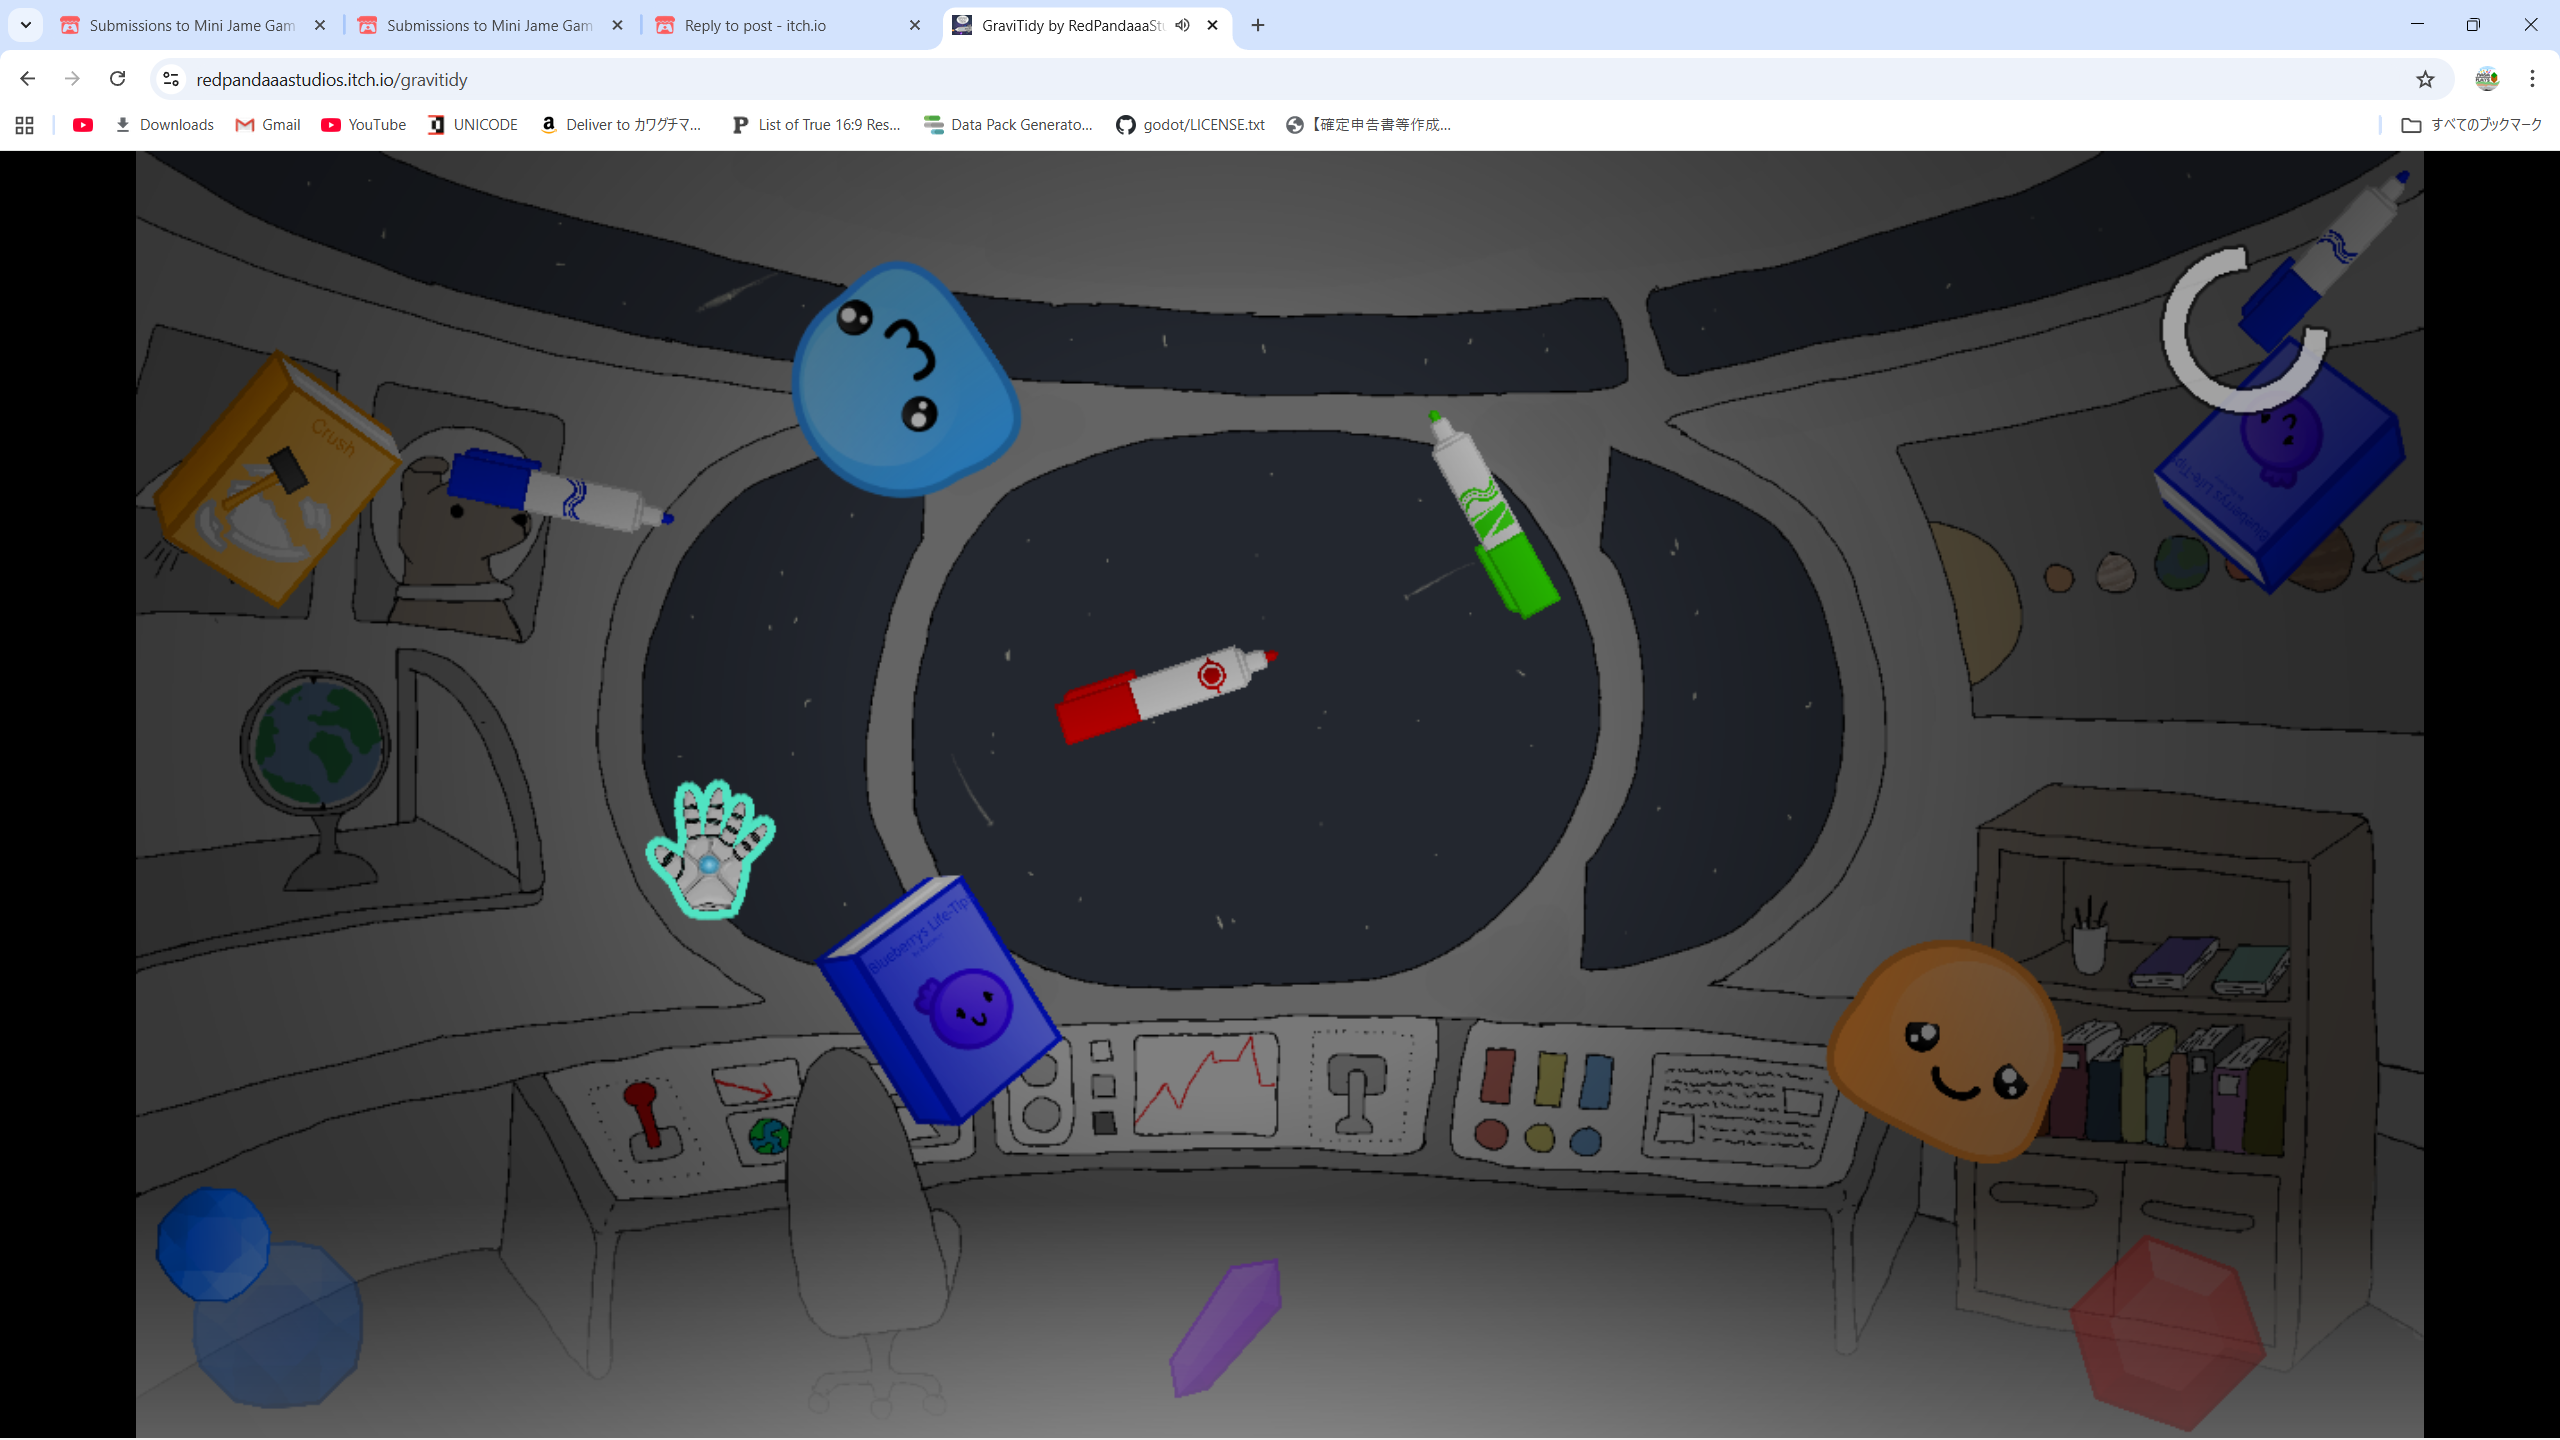Image resolution: width=2560 pixels, height=1440 pixels.
Task: Open the godot/LICENSE.txt bookmark
Action: click(x=1190, y=125)
